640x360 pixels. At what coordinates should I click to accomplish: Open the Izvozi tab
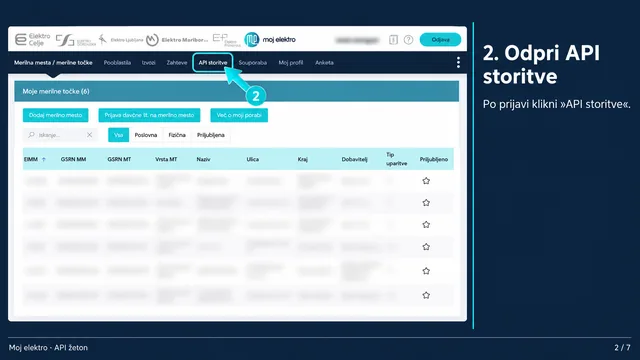pyautogui.click(x=149, y=62)
